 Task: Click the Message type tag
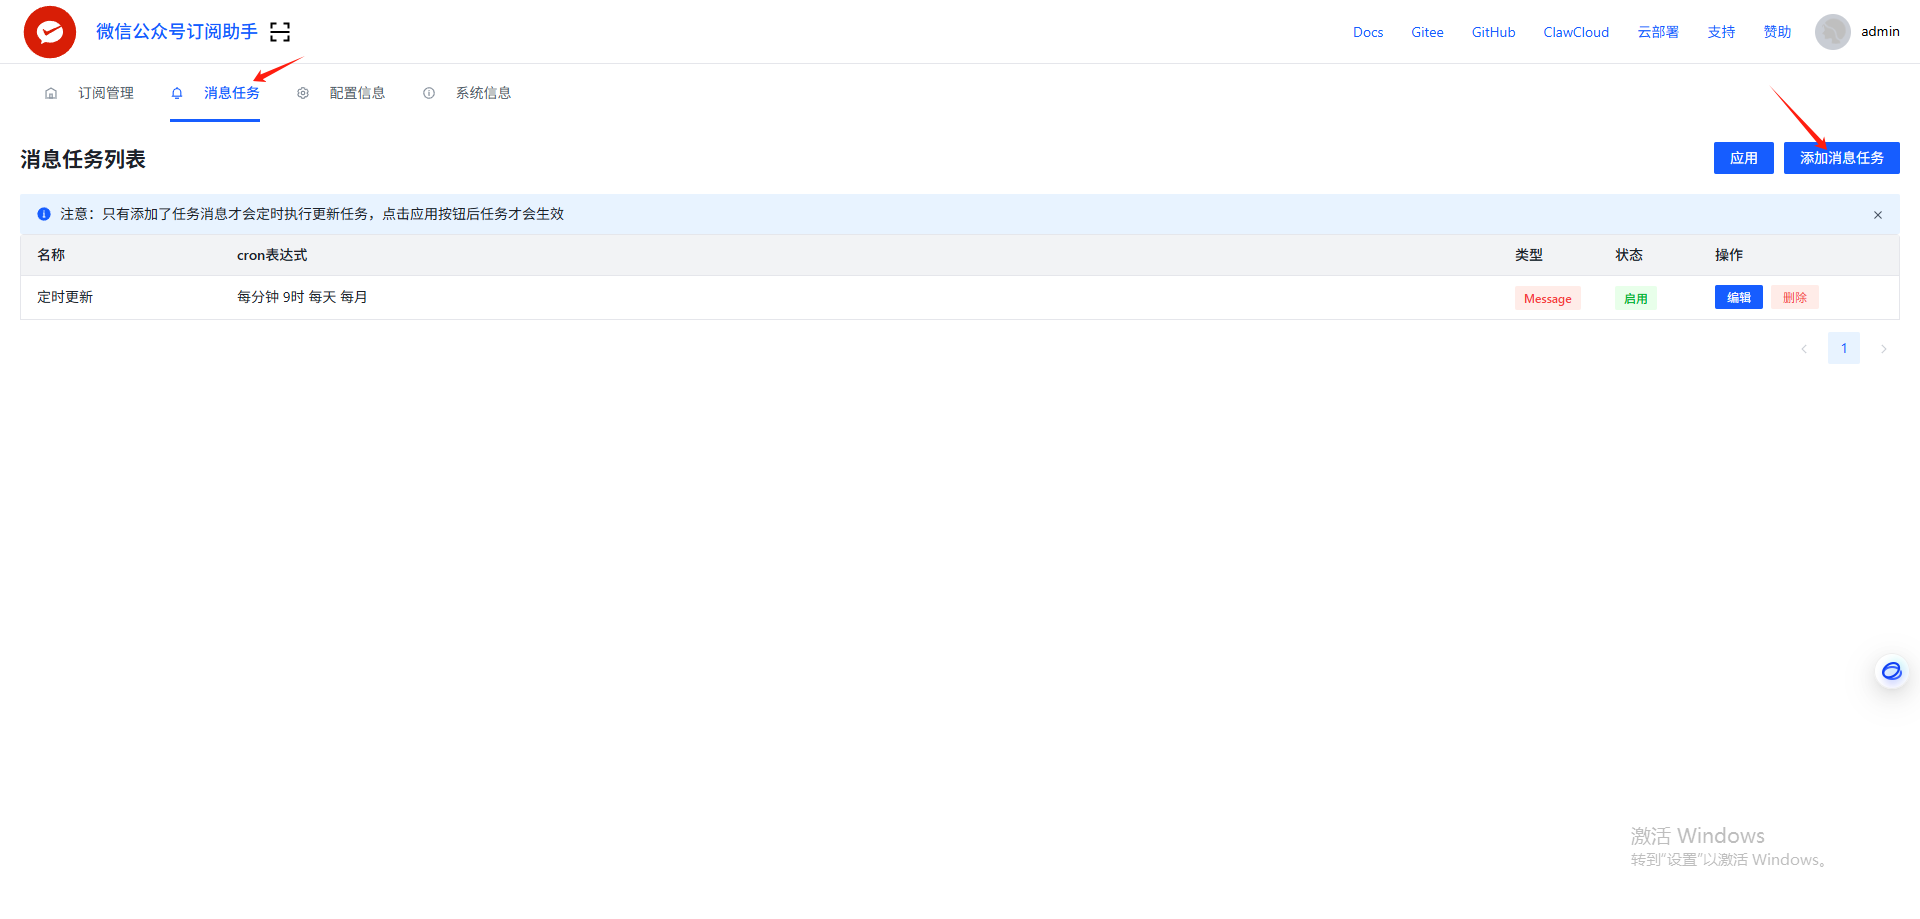[1547, 298]
